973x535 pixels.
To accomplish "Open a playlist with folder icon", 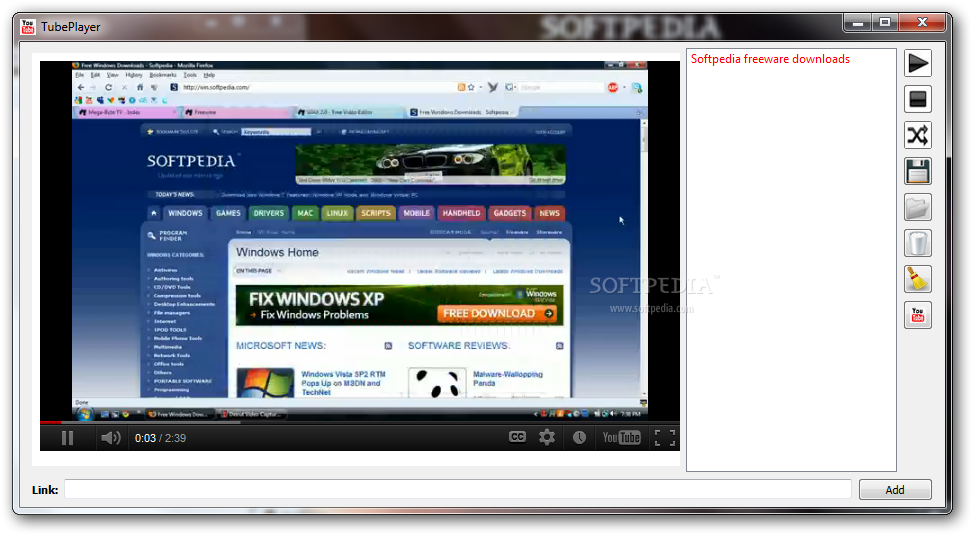I will (918, 207).
